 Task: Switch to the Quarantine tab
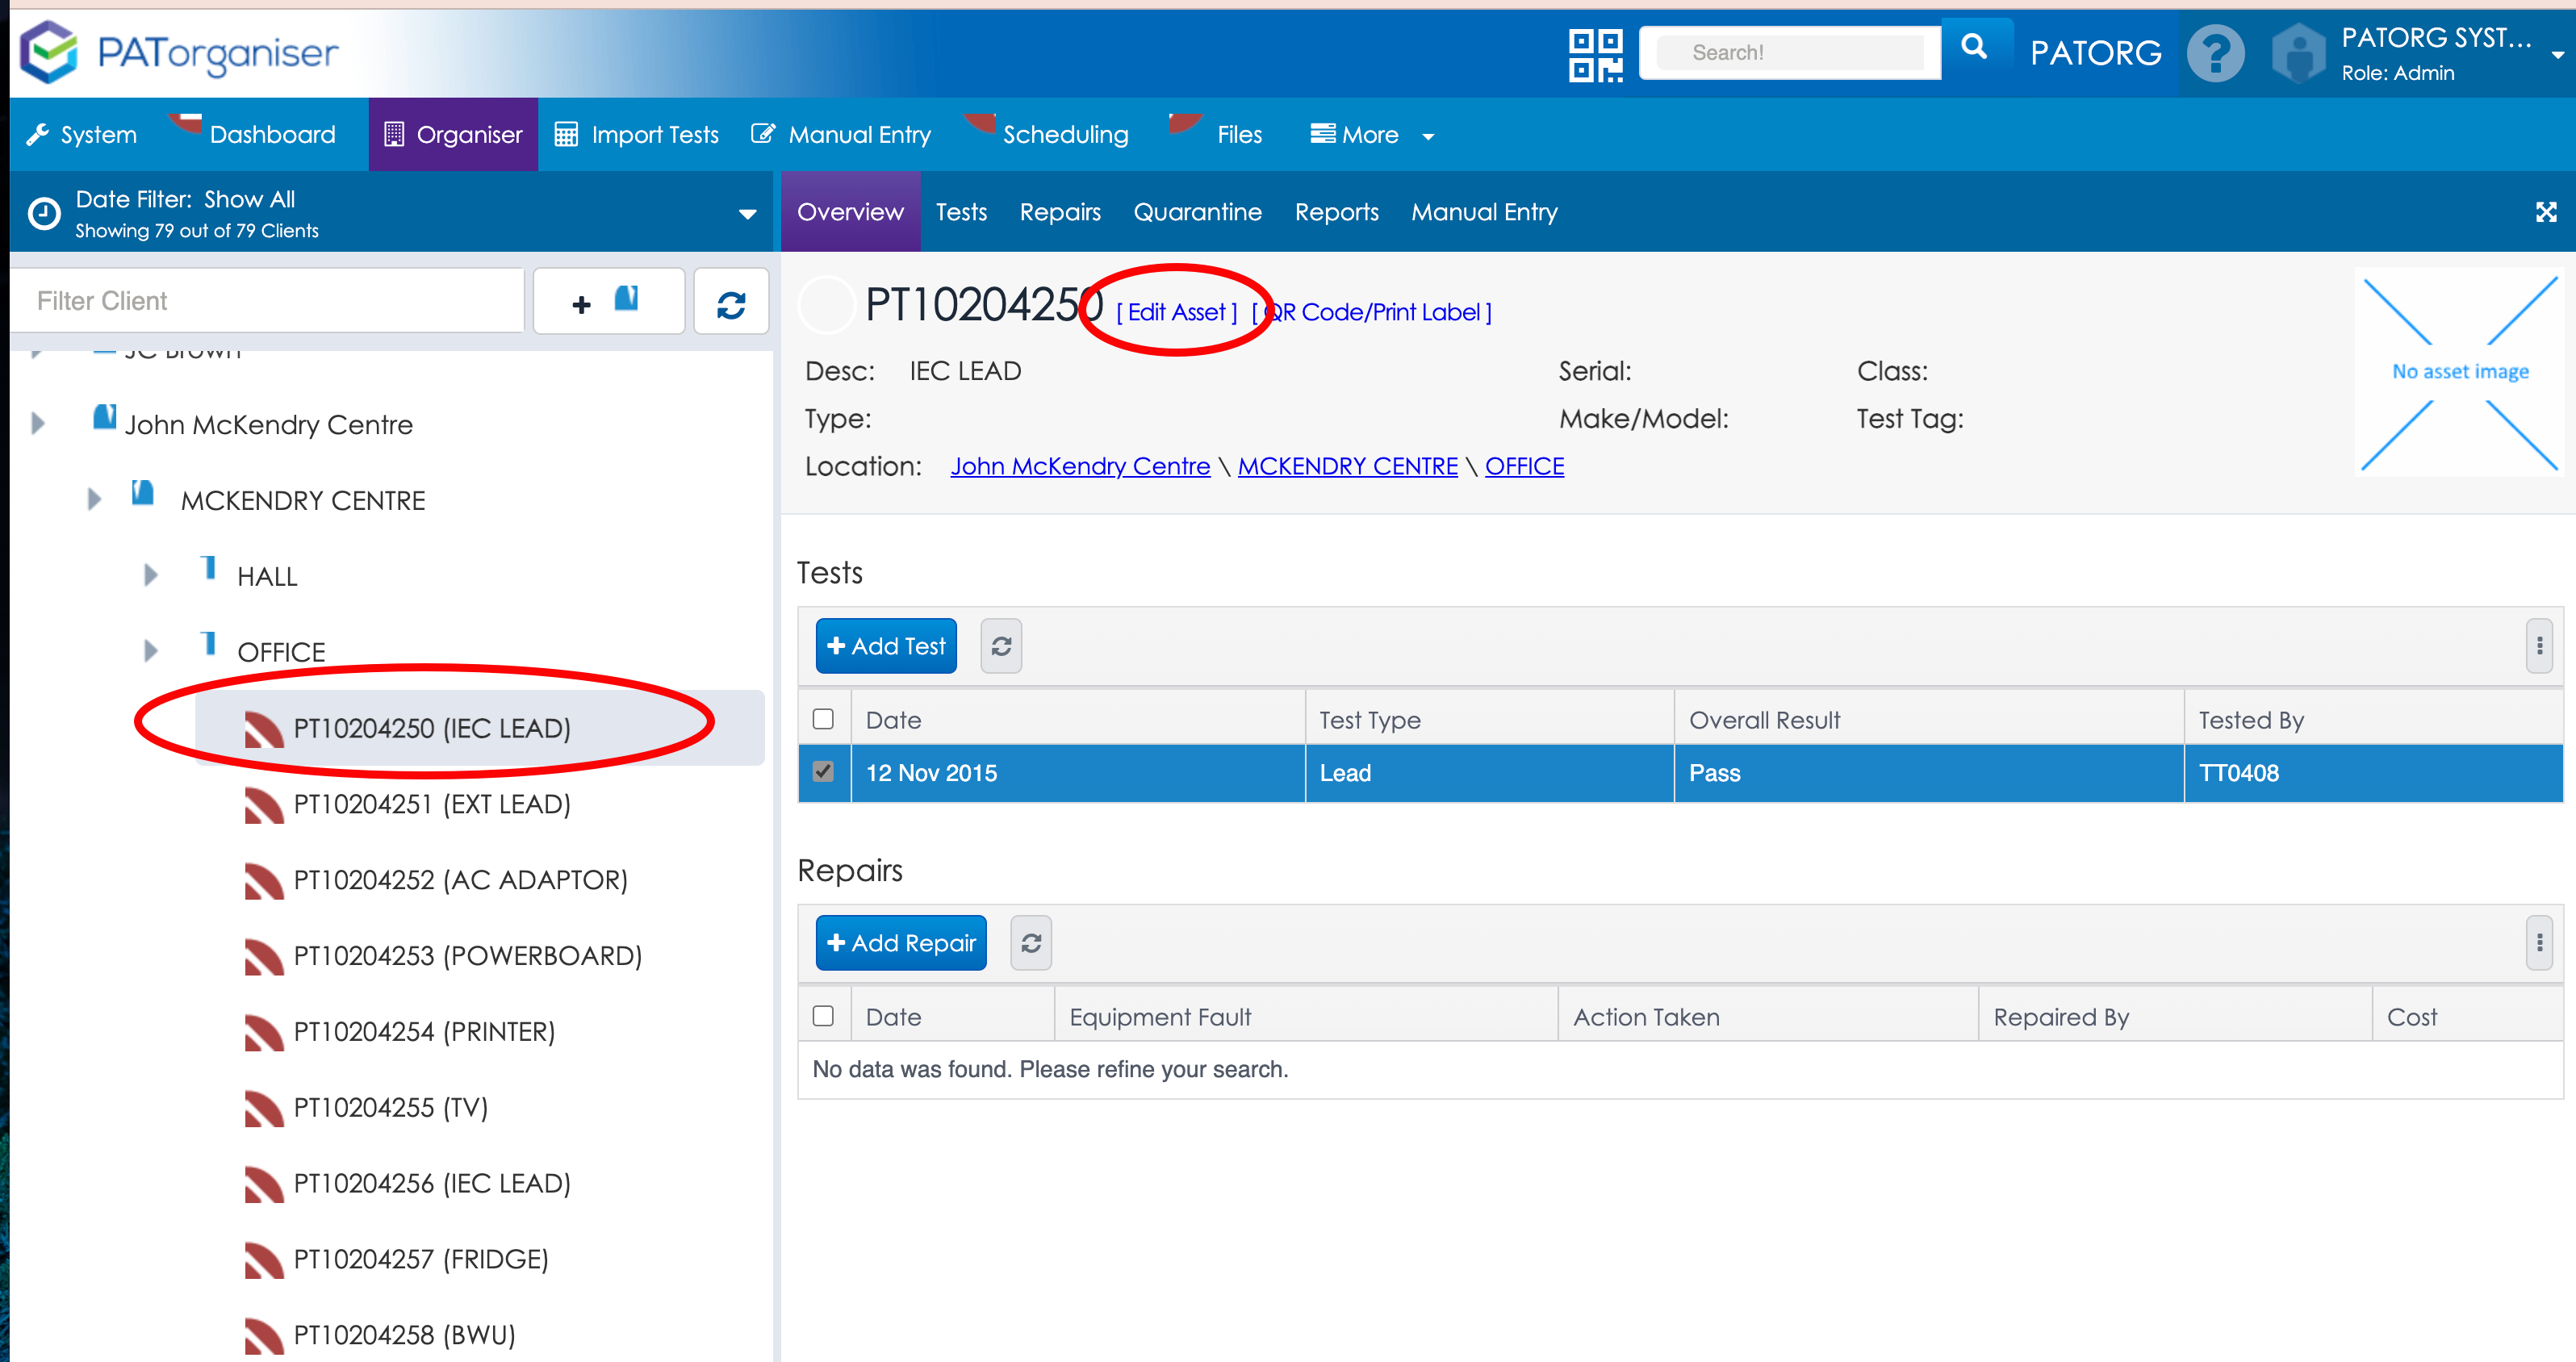tap(1197, 212)
